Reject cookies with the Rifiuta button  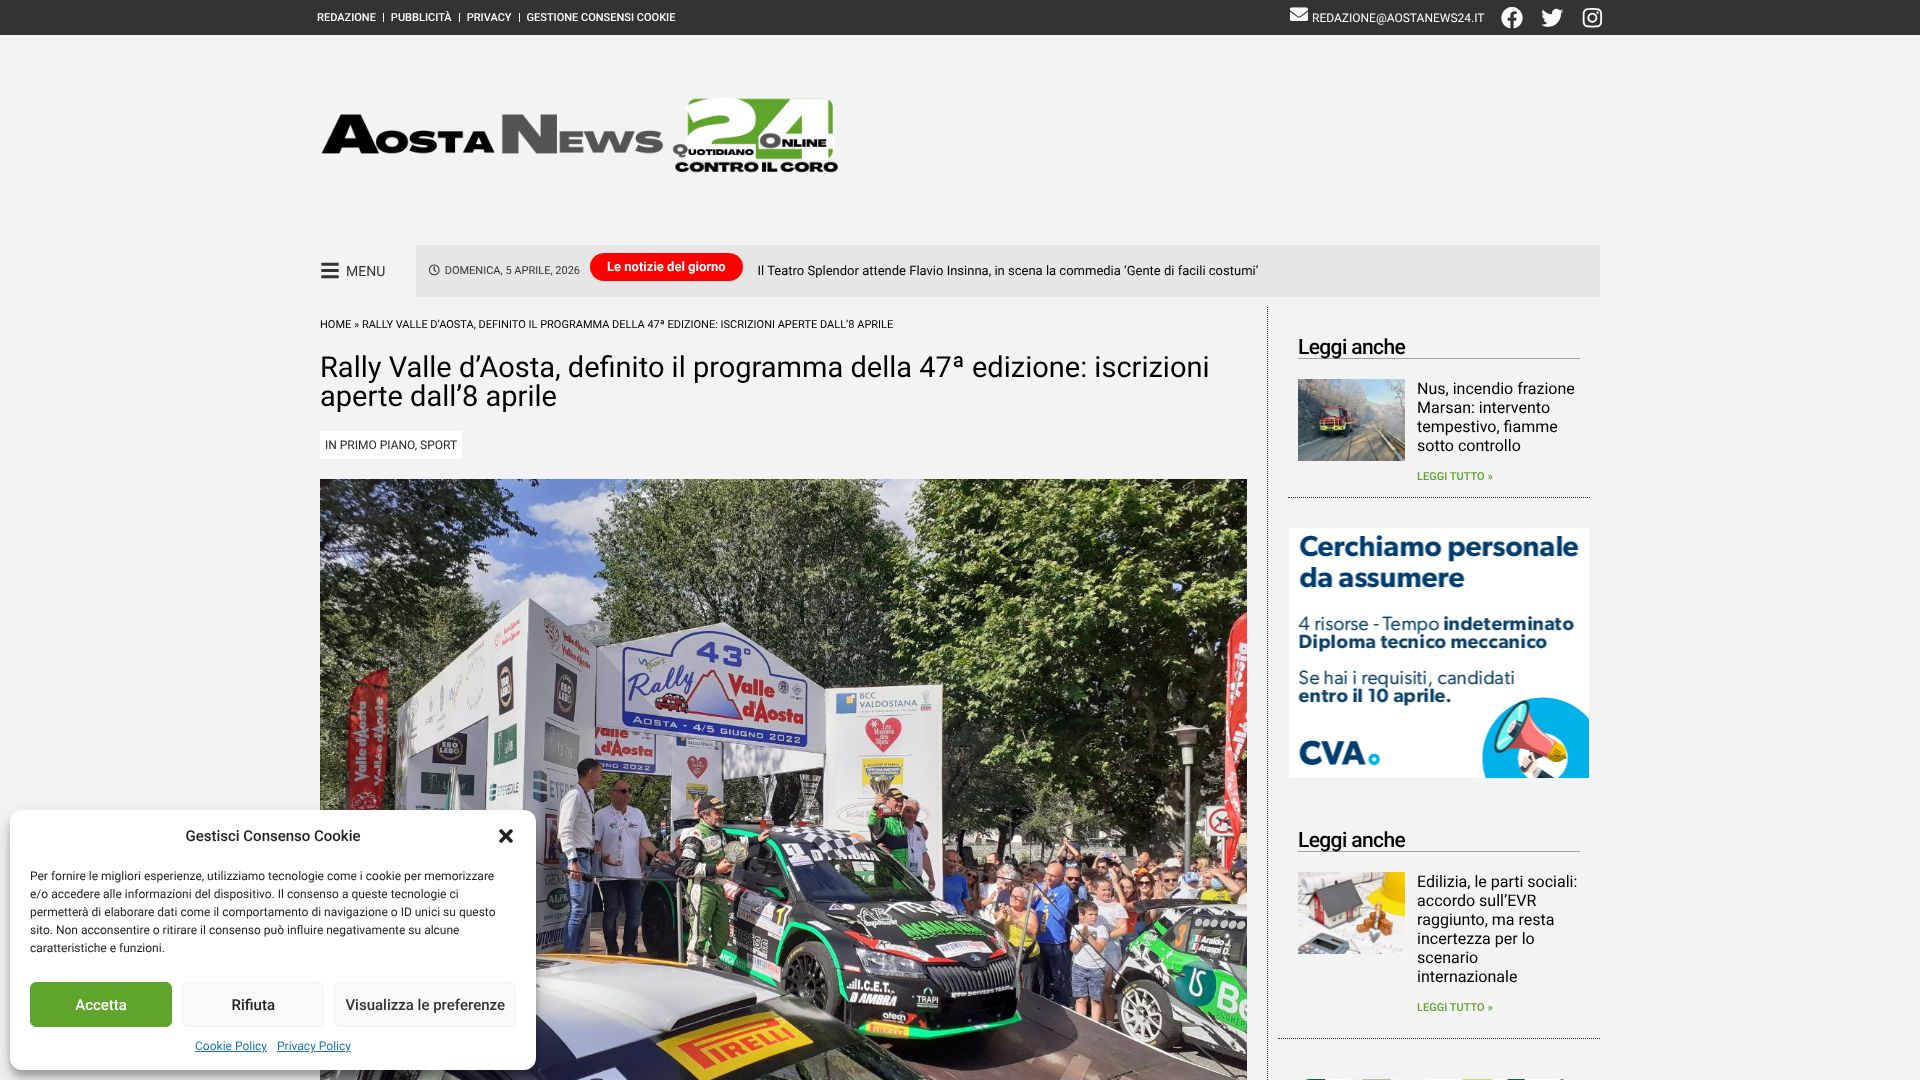click(x=252, y=1004)
